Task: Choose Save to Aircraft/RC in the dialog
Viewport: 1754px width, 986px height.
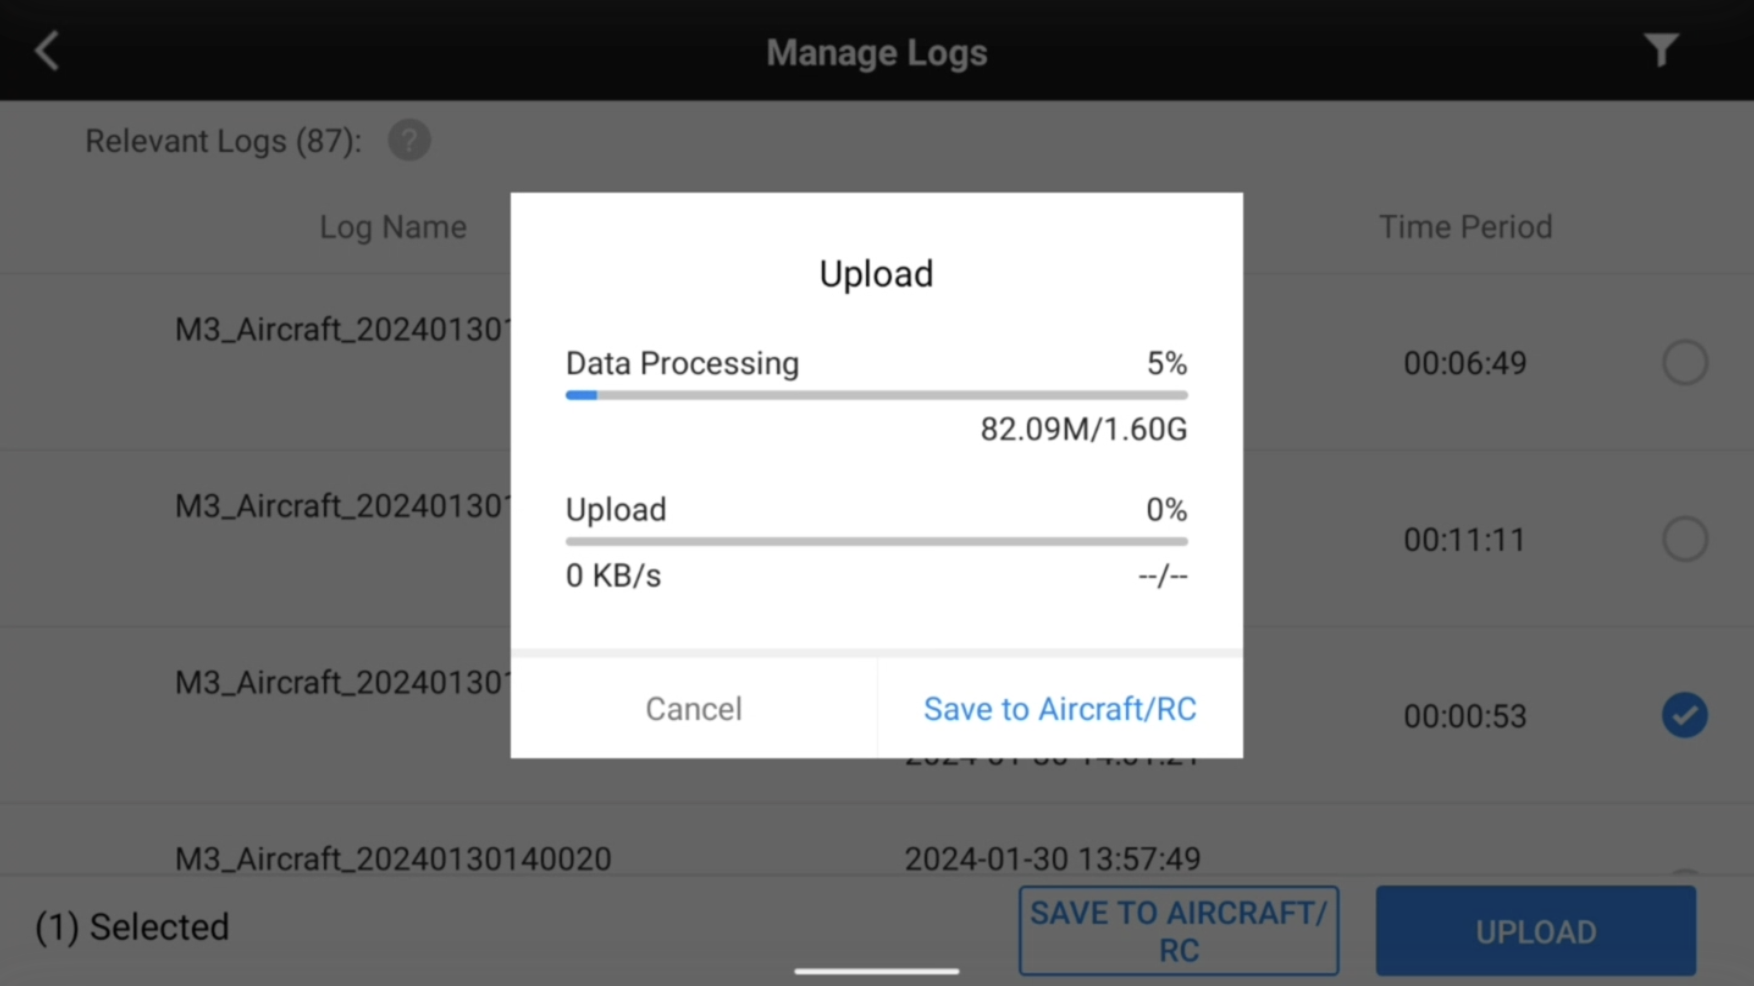Action: click(1059, 708)
